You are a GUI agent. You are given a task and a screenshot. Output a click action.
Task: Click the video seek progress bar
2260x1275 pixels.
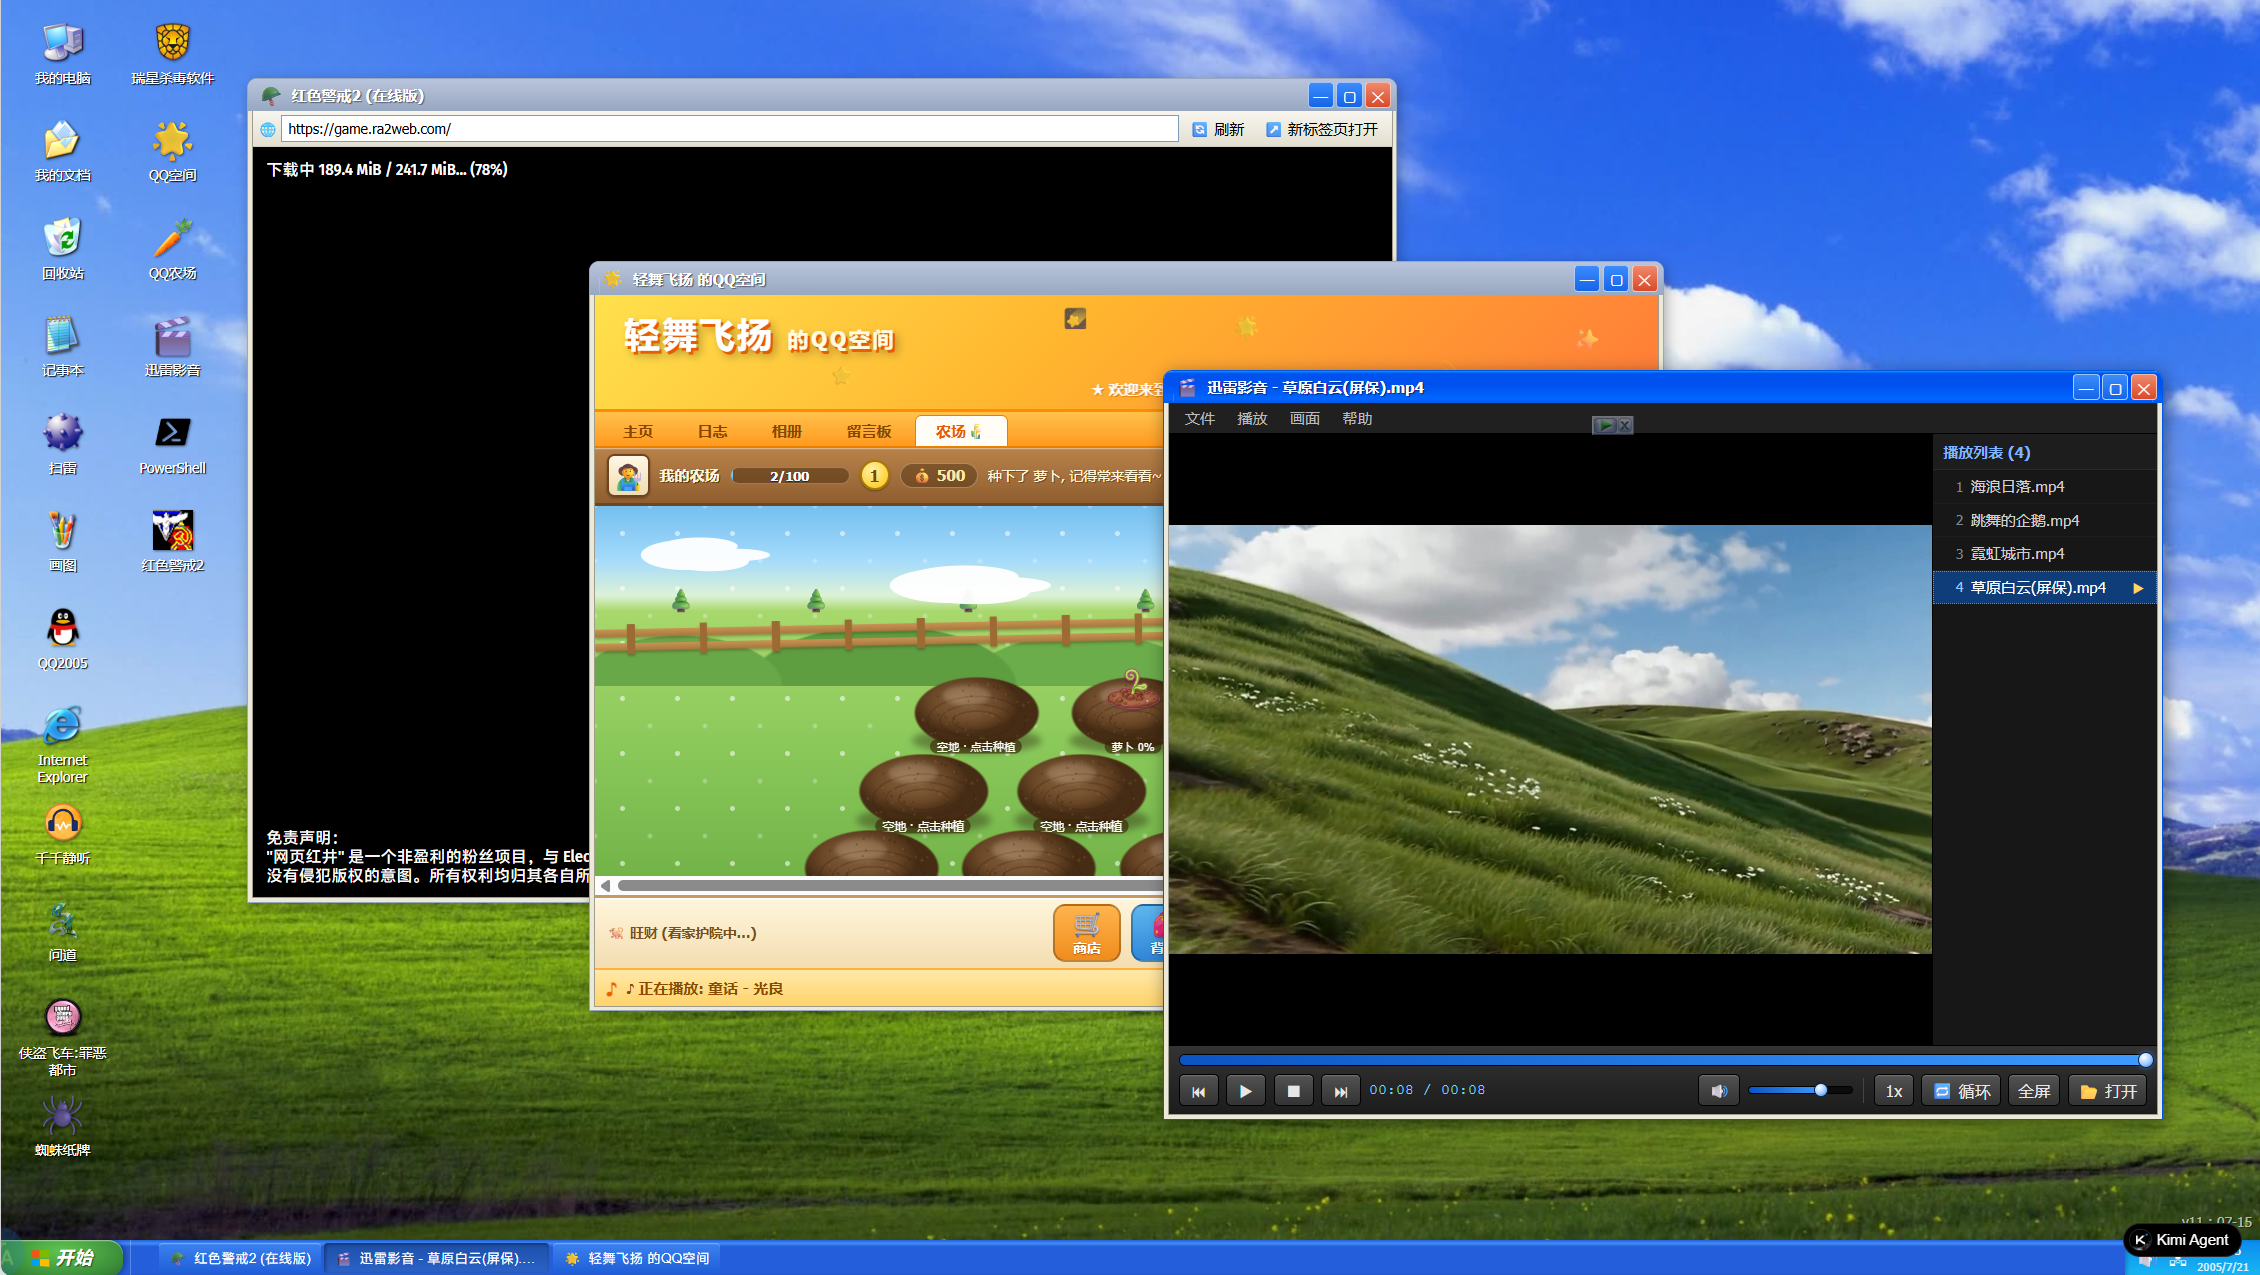click(1664, 1060)
